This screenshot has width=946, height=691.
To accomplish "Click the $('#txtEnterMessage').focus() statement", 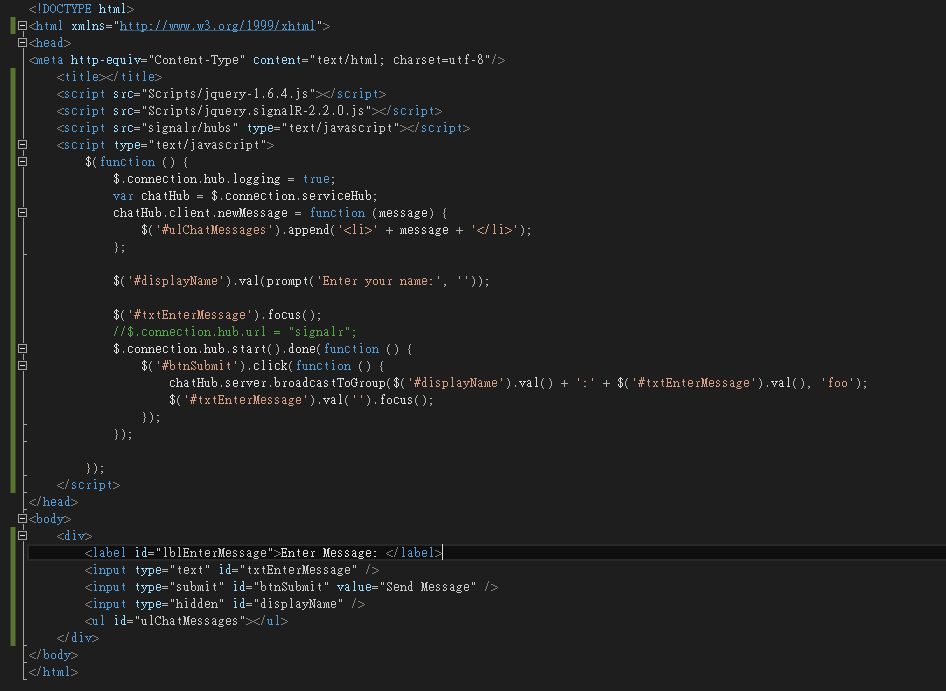I will coord(217,315).
